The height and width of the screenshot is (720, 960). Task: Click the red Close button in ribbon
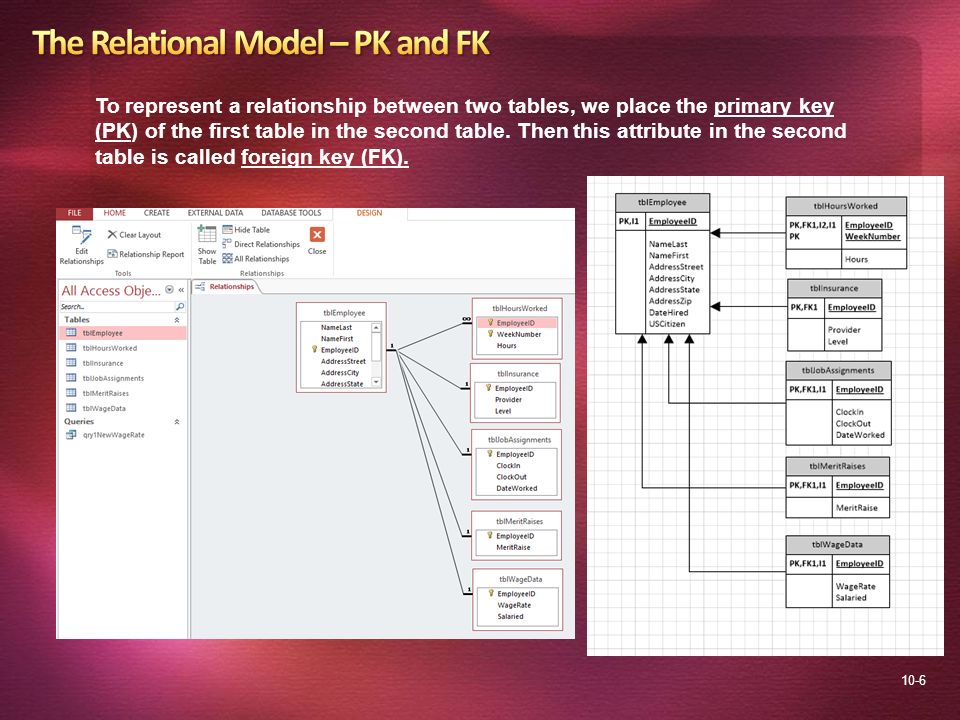click(317, 234)
